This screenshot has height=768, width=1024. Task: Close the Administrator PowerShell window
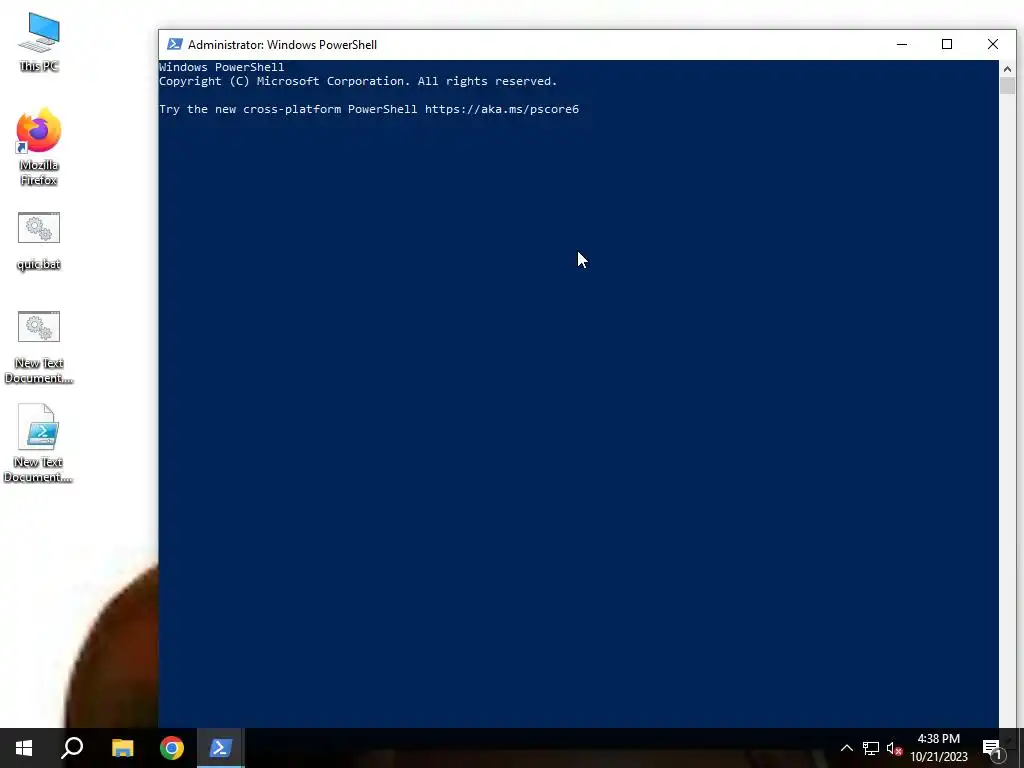(993, 44)
